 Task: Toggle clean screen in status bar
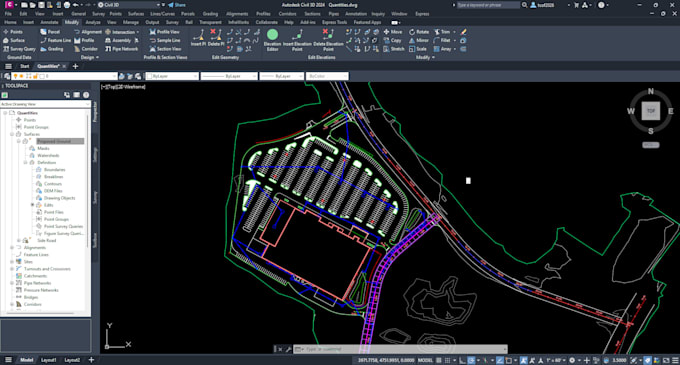coord(666,360)
